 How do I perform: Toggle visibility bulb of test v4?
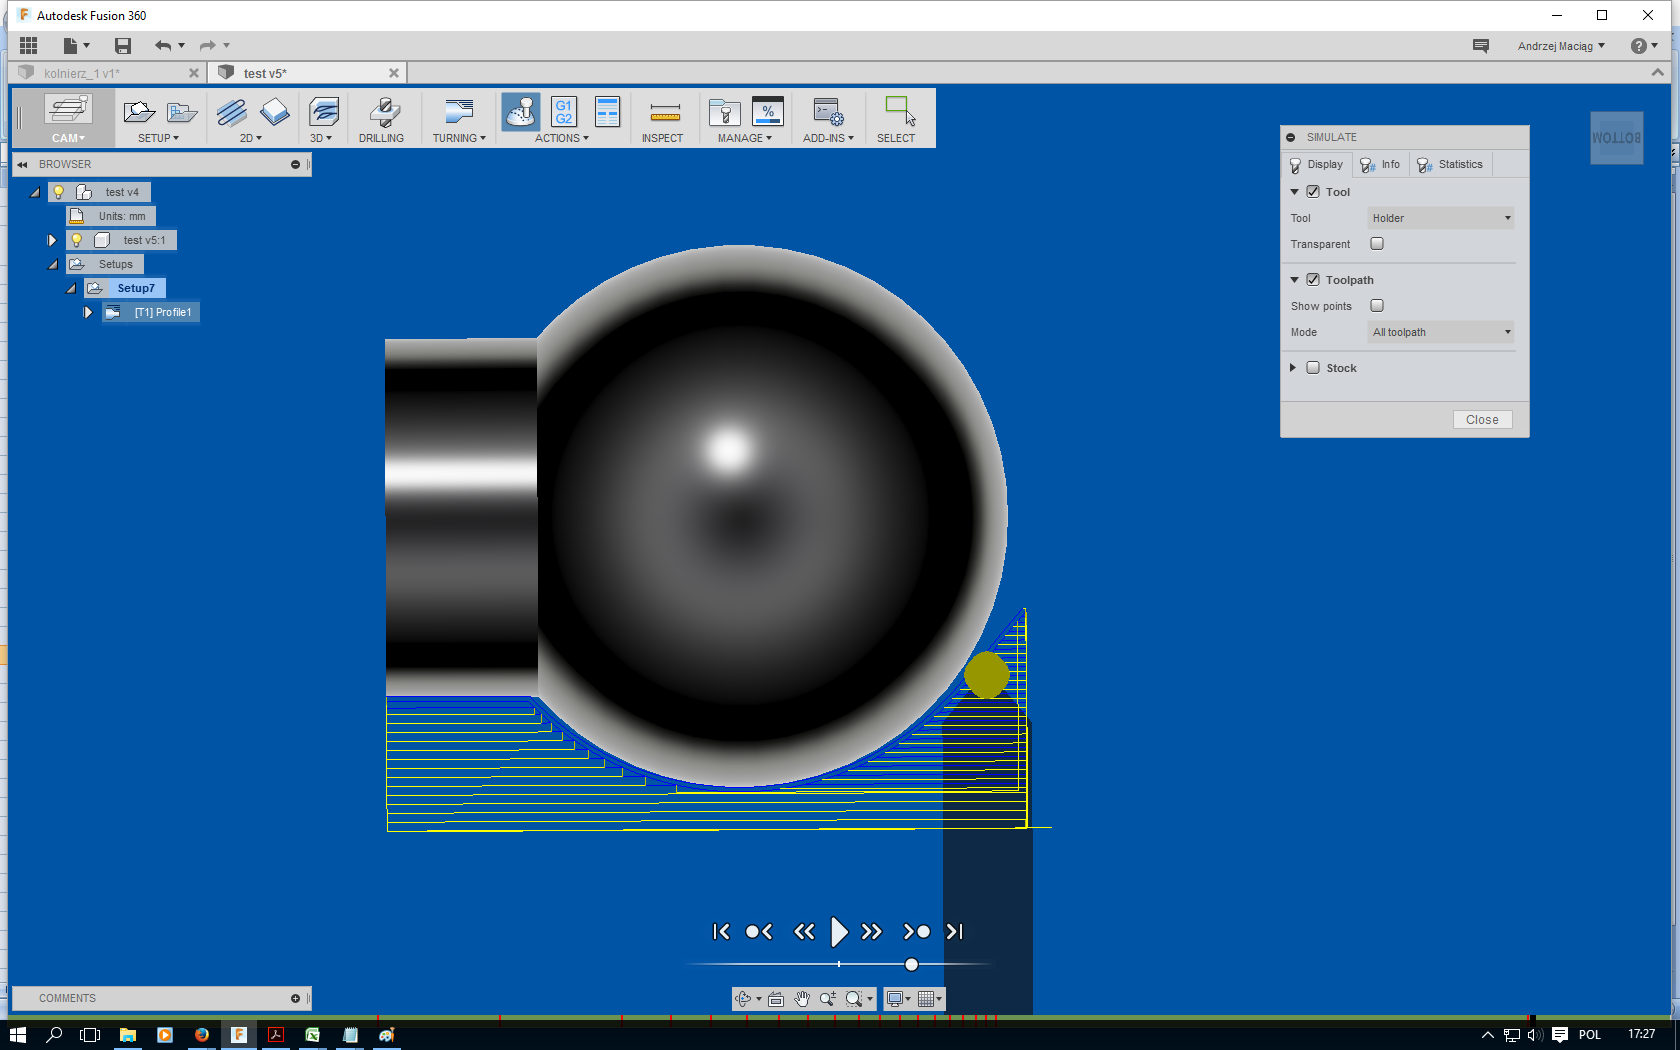click(59, 192)
